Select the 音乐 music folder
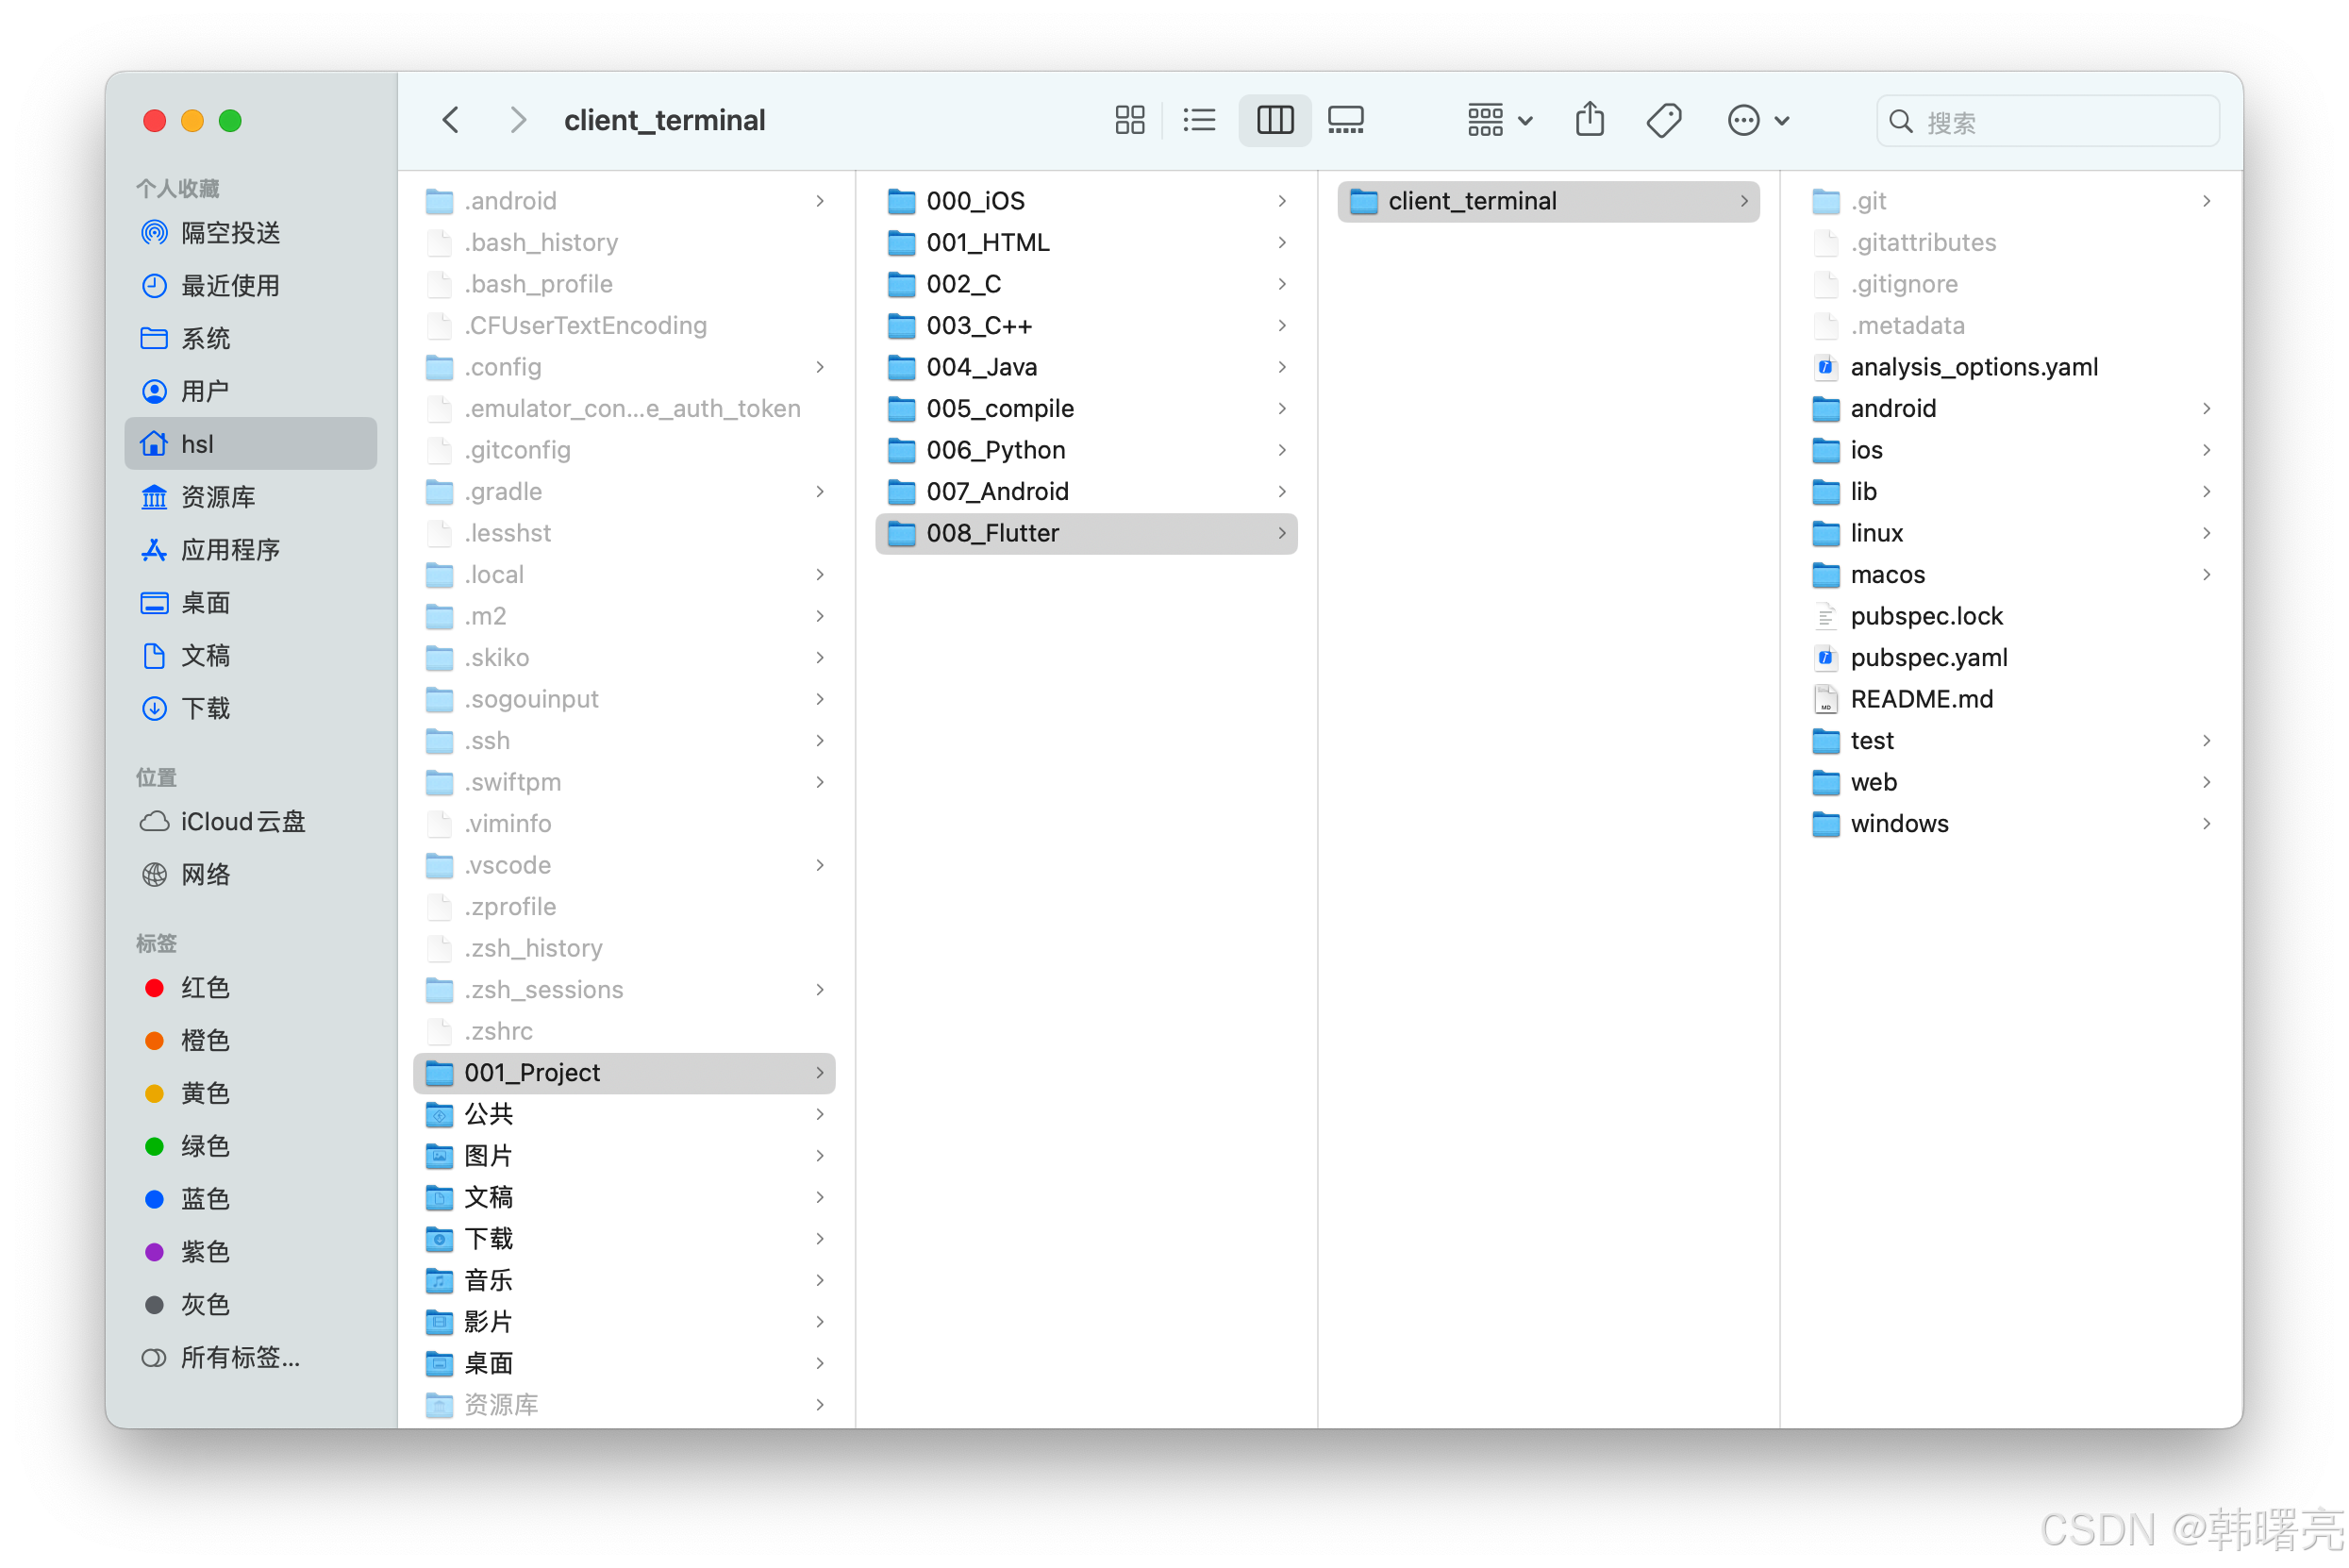The width and height of the screenshot is (2349, 1568). coord(624,1280)
